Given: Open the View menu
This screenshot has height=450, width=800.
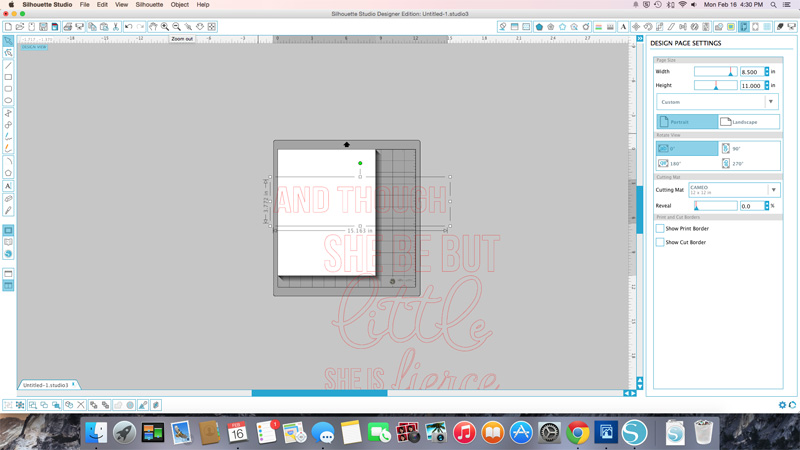Looking at the screenshot, I should (x=121, y=5).
